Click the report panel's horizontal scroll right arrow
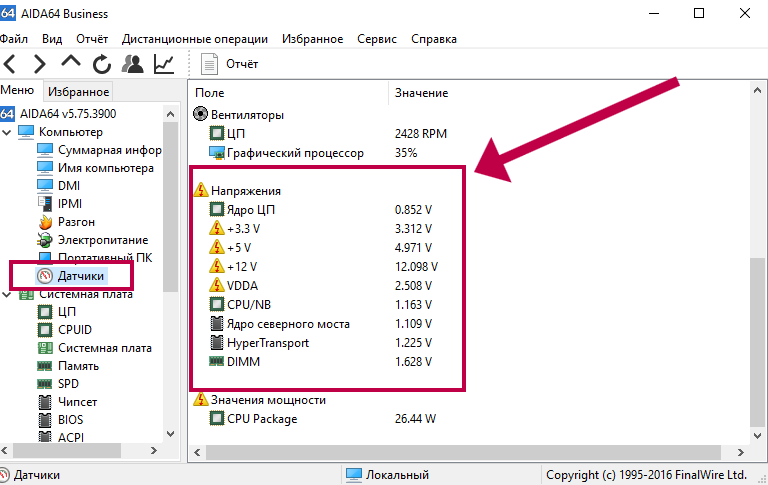The height and width of the screenshot is (485, 768). (x=741, y=452)
